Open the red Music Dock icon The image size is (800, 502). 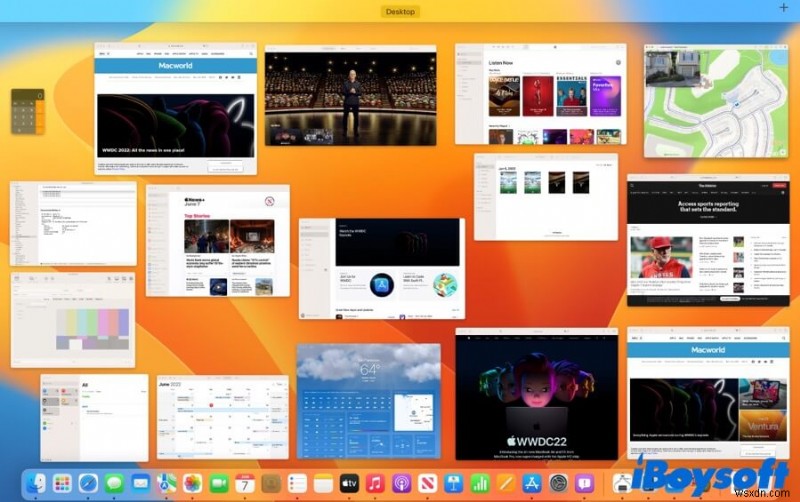[375, 483]
